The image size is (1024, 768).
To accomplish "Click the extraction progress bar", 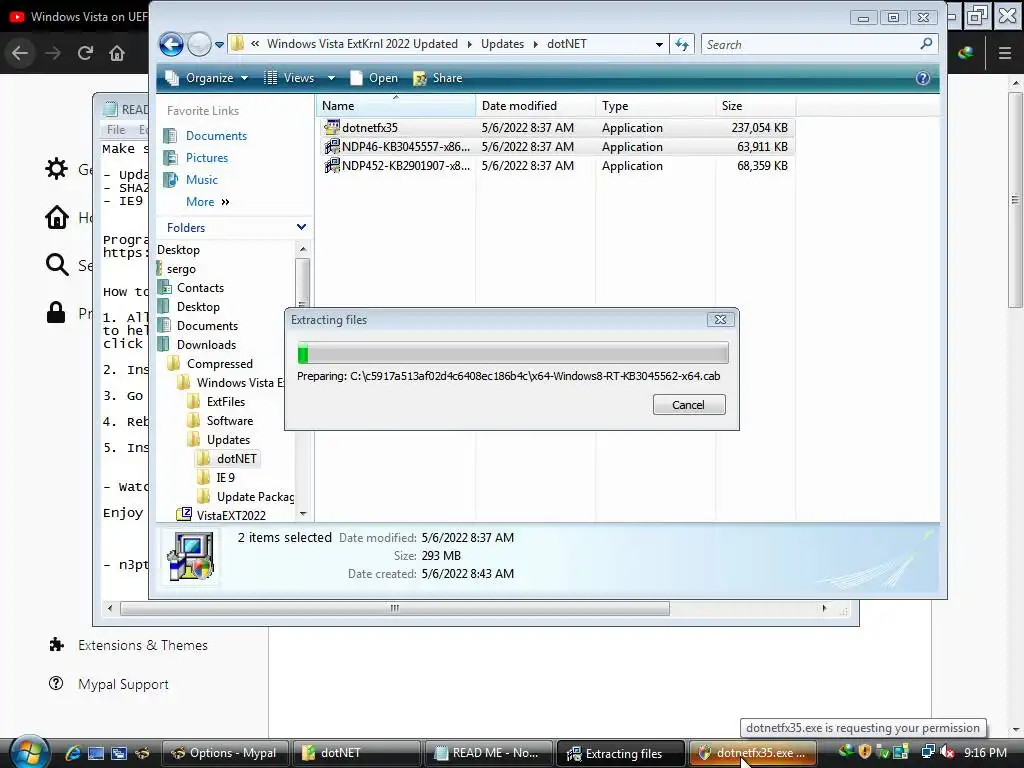I will tap(513, 353).
